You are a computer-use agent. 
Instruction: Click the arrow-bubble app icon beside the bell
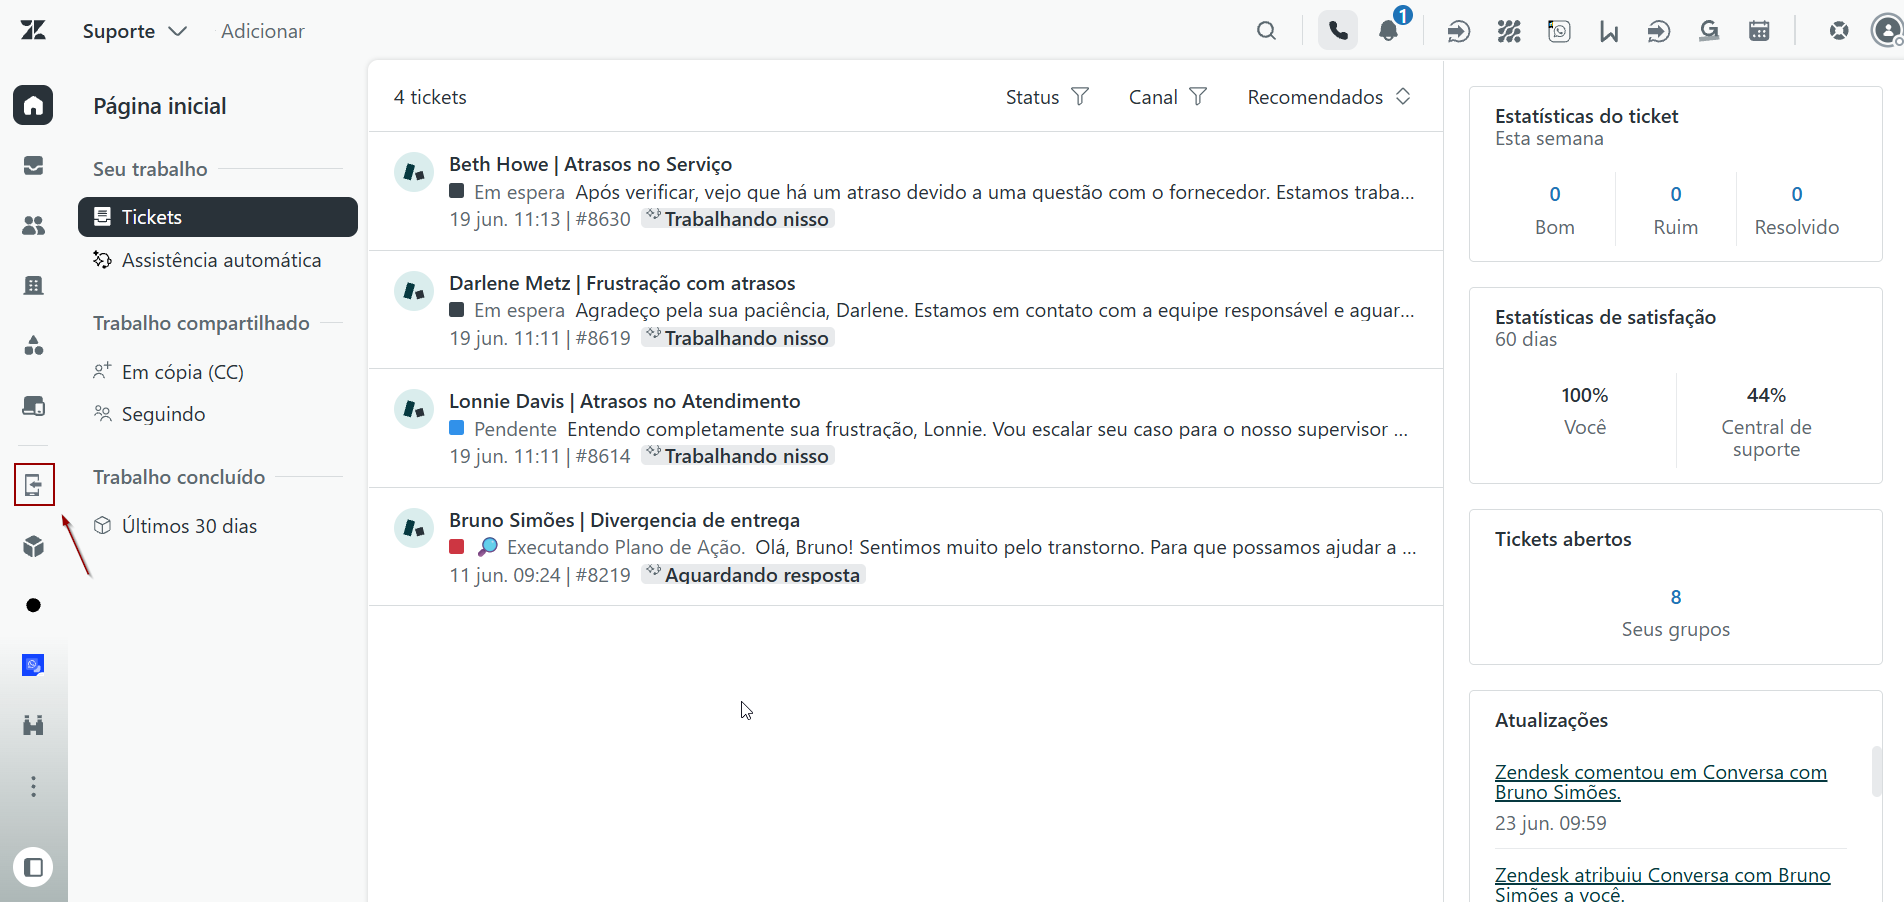(1459, 32)
